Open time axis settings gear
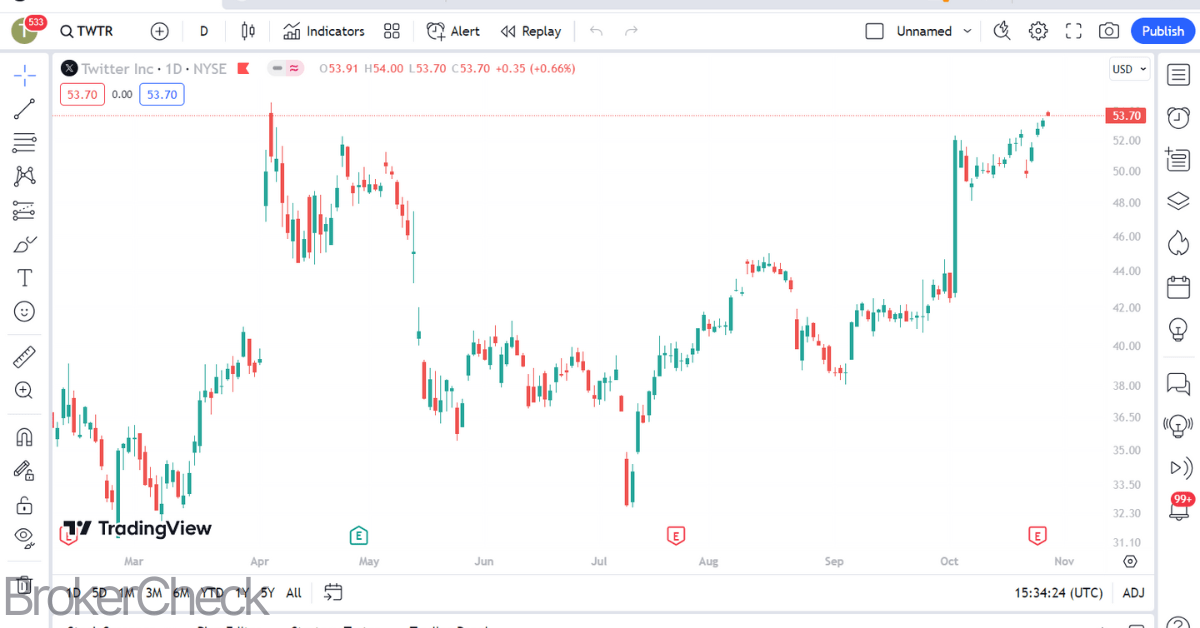 pos(1130,561)
